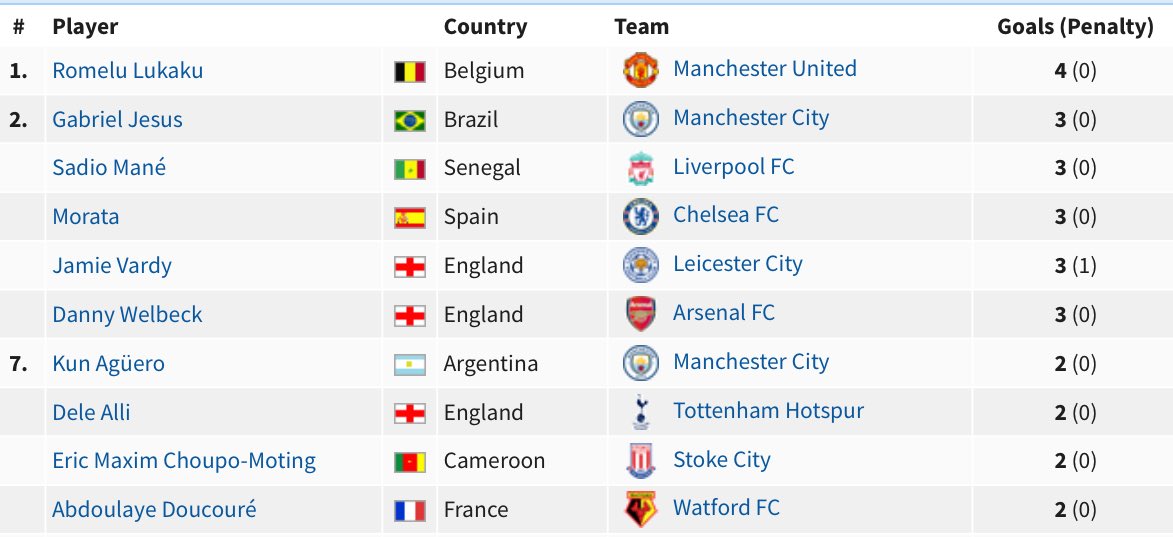Click the Watford FC club crest
The height and width of the screenshot is (537, 1173).
coord(640,509)
